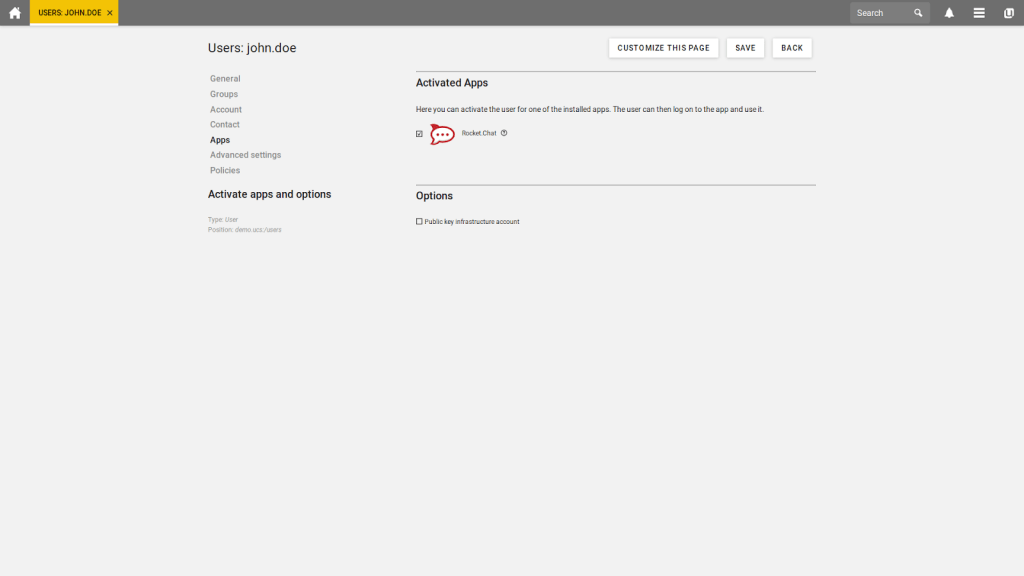This screenshot has height=576, width=1024.
Task: Open the Account section
Action: (226, 110)
